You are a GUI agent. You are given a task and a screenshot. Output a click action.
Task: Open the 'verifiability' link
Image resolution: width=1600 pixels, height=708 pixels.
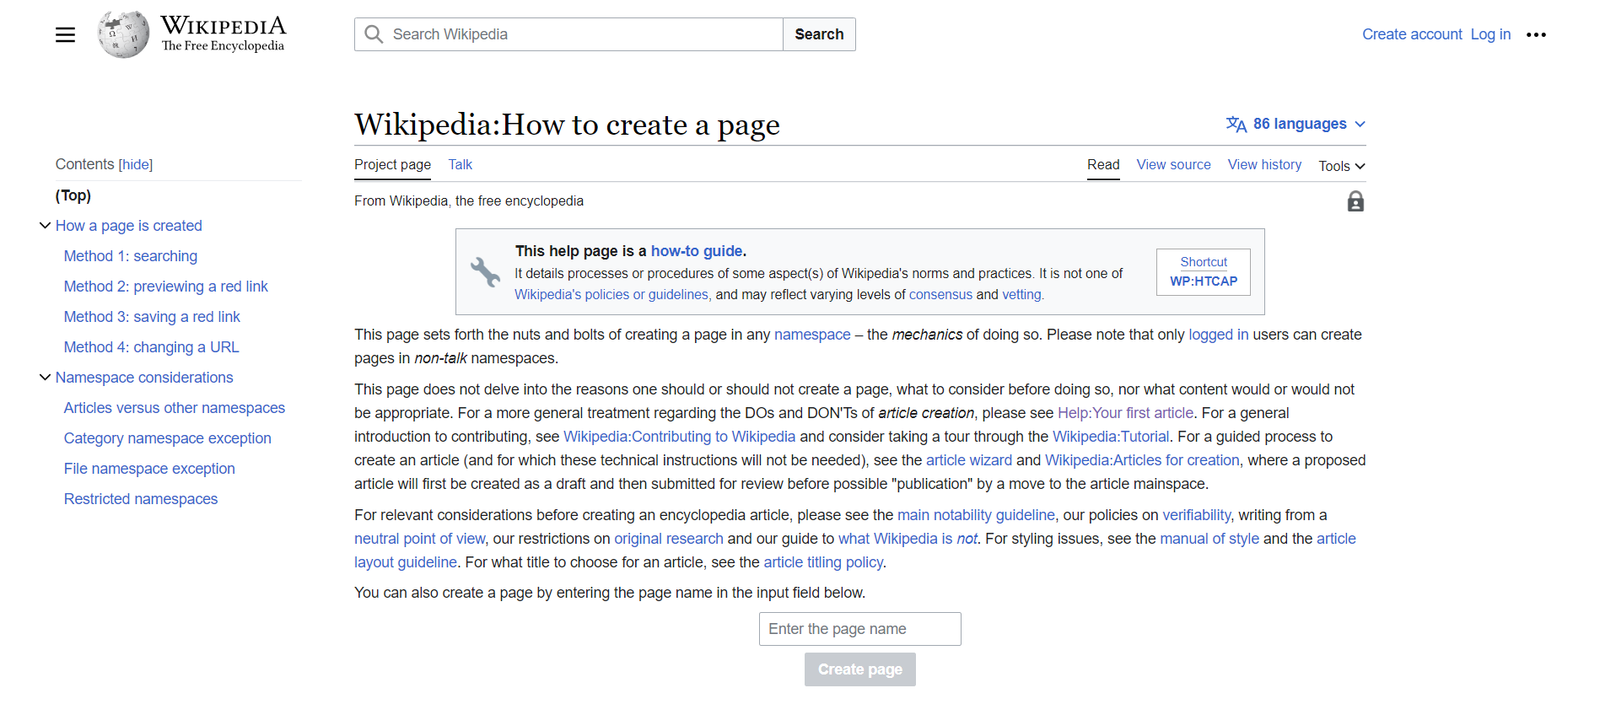(1197, 515)
